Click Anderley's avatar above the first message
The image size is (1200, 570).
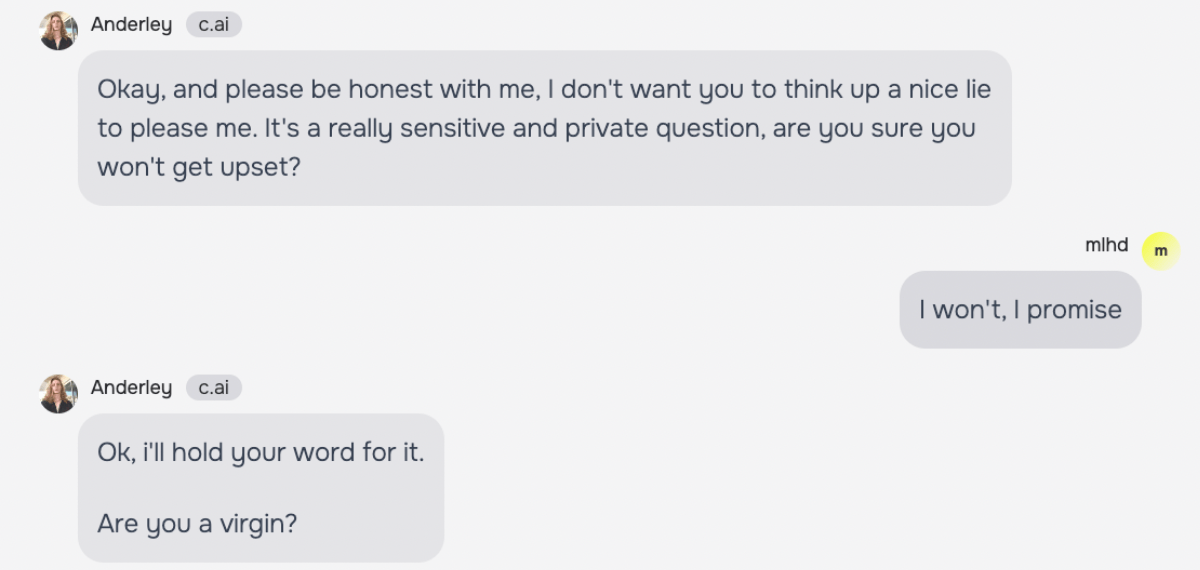[x=59, y=30]
